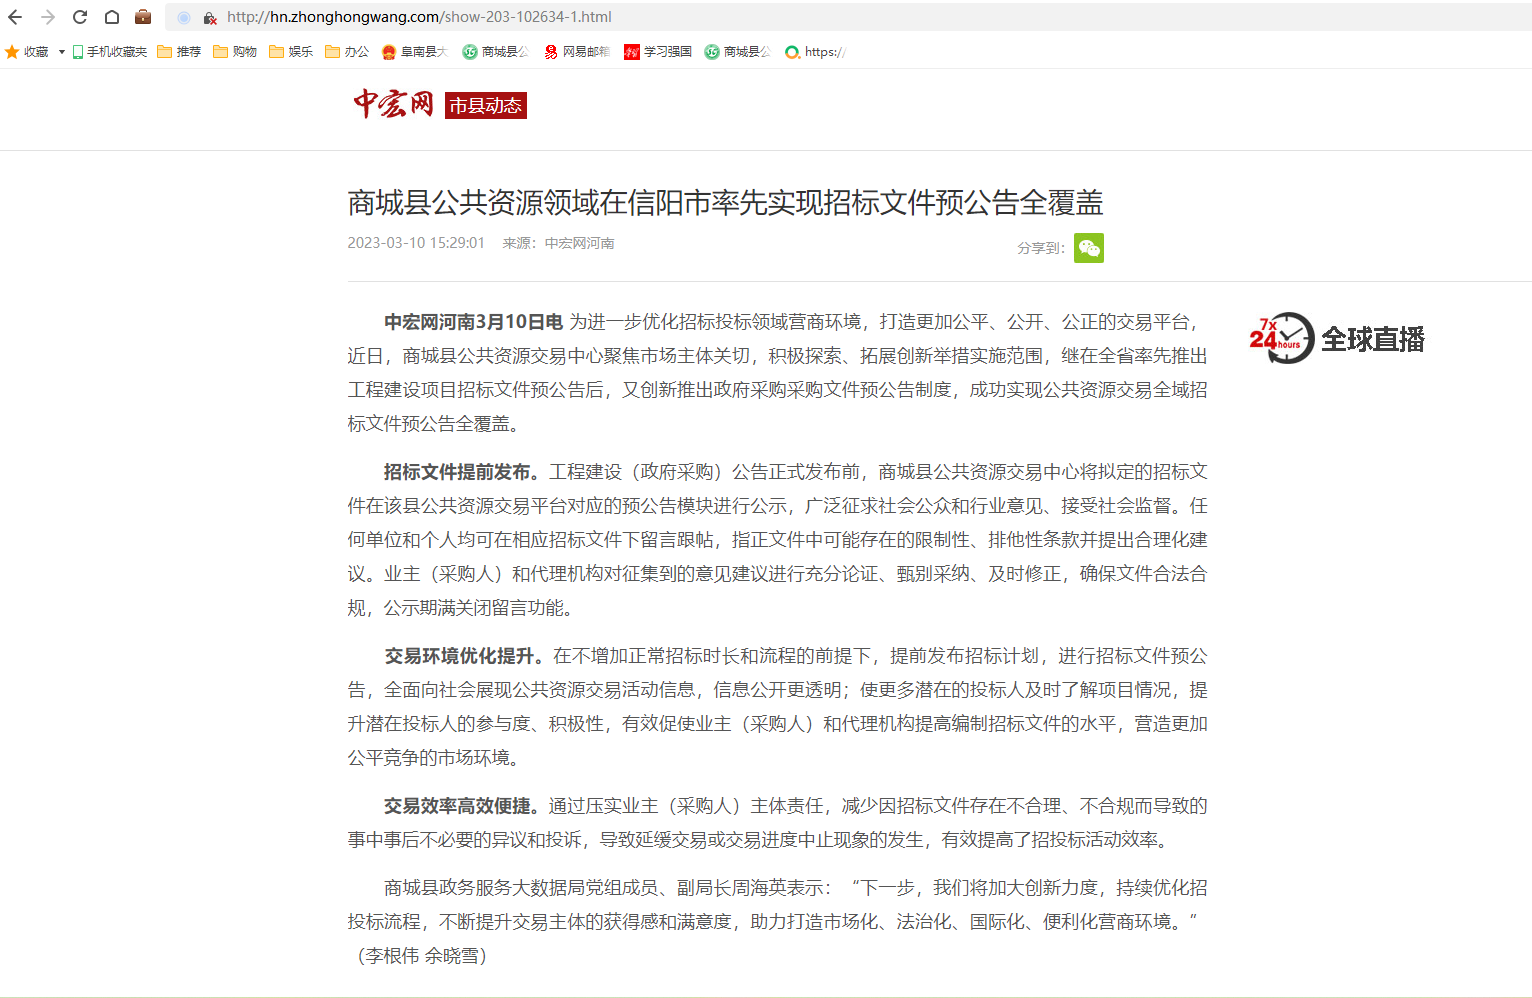Open the first 商城县公 bookmark

(x=496, y=52)
